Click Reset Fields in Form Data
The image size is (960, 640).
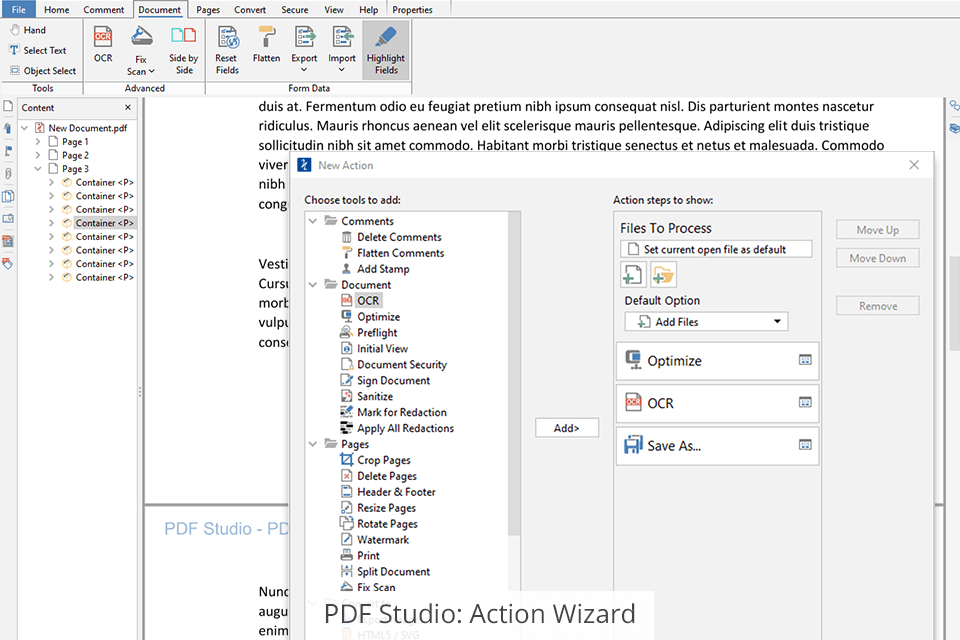[227, 50]
